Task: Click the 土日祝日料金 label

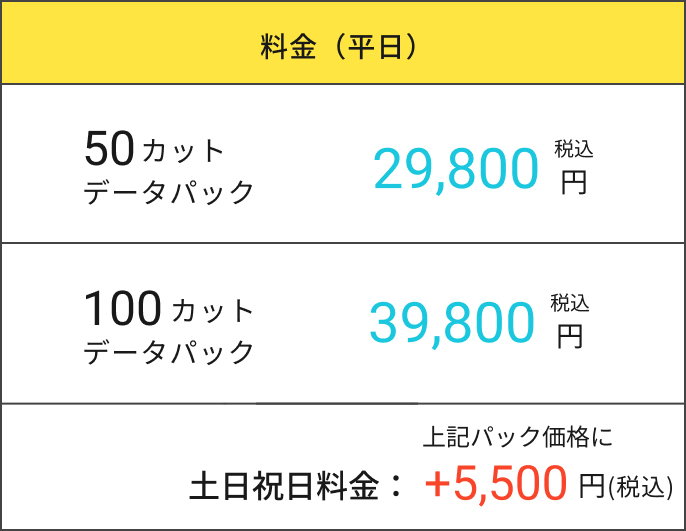Action: (x=285, y=487)
